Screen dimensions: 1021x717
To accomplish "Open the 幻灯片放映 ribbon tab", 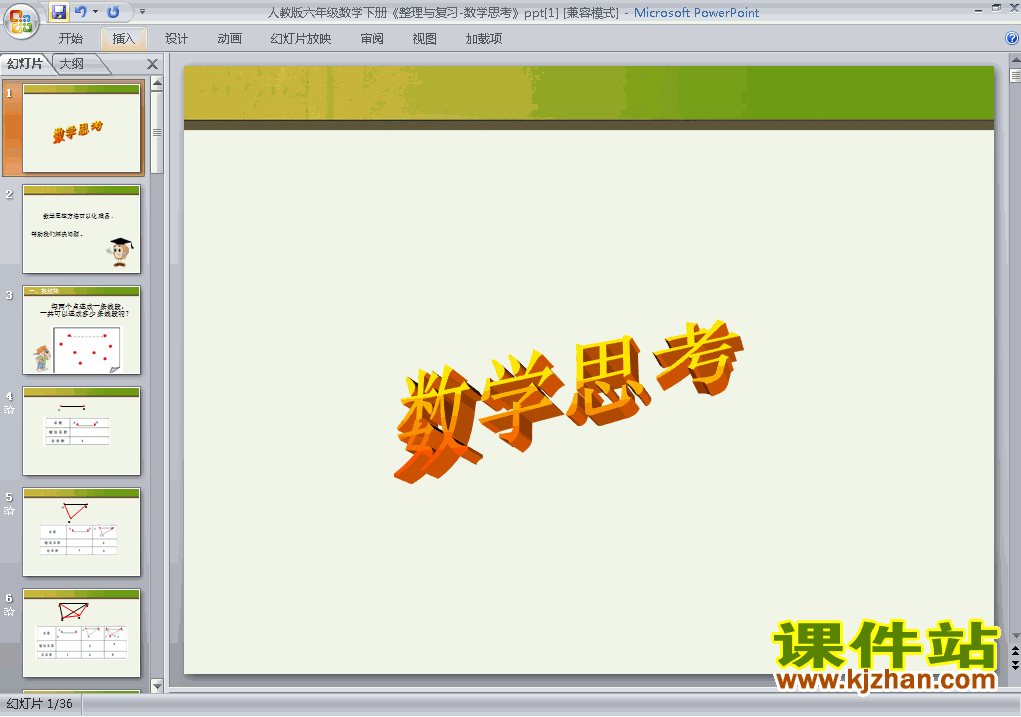I will pos(300,39).
